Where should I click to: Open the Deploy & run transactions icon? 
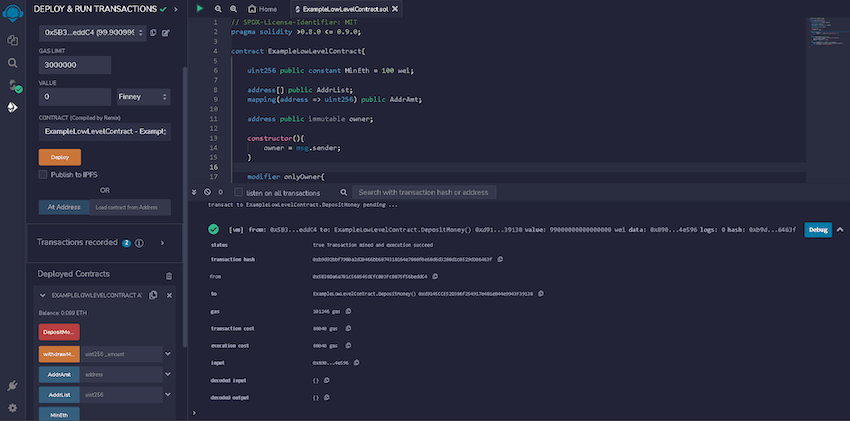(12, 107)
